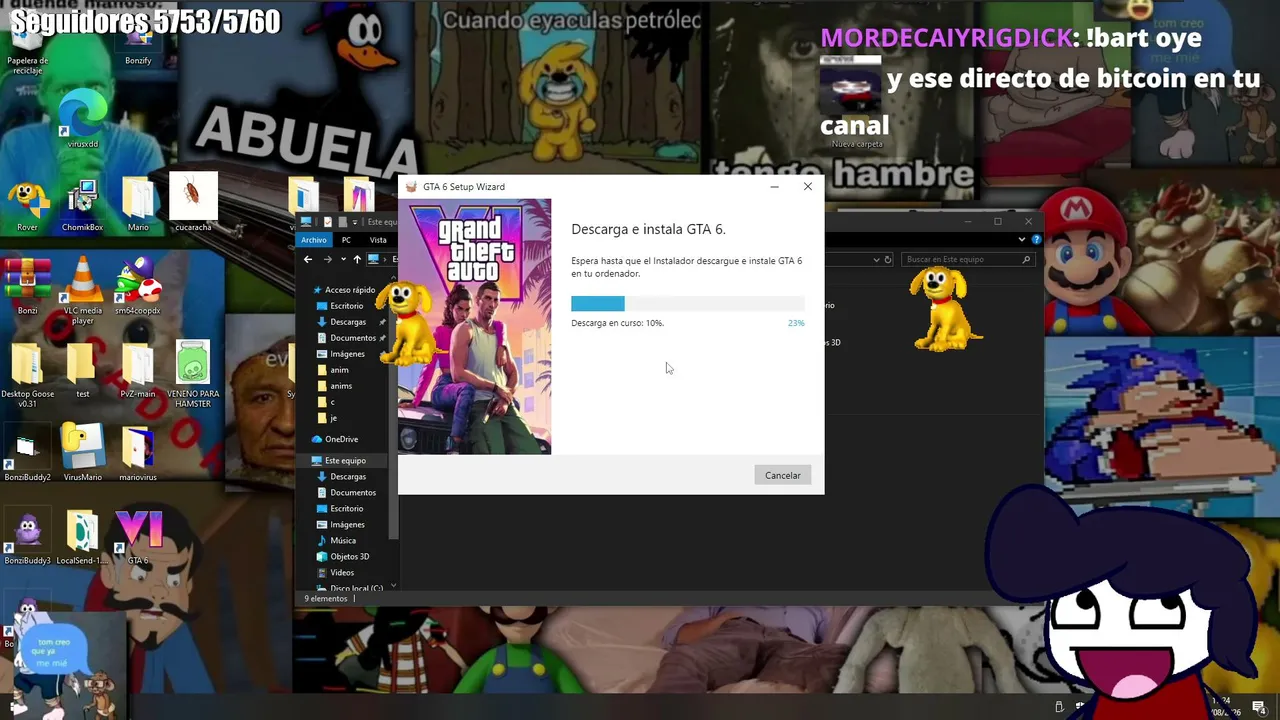Select the mariovirus desktop icon
1280x720 pixels.
[x=138, y=455]
